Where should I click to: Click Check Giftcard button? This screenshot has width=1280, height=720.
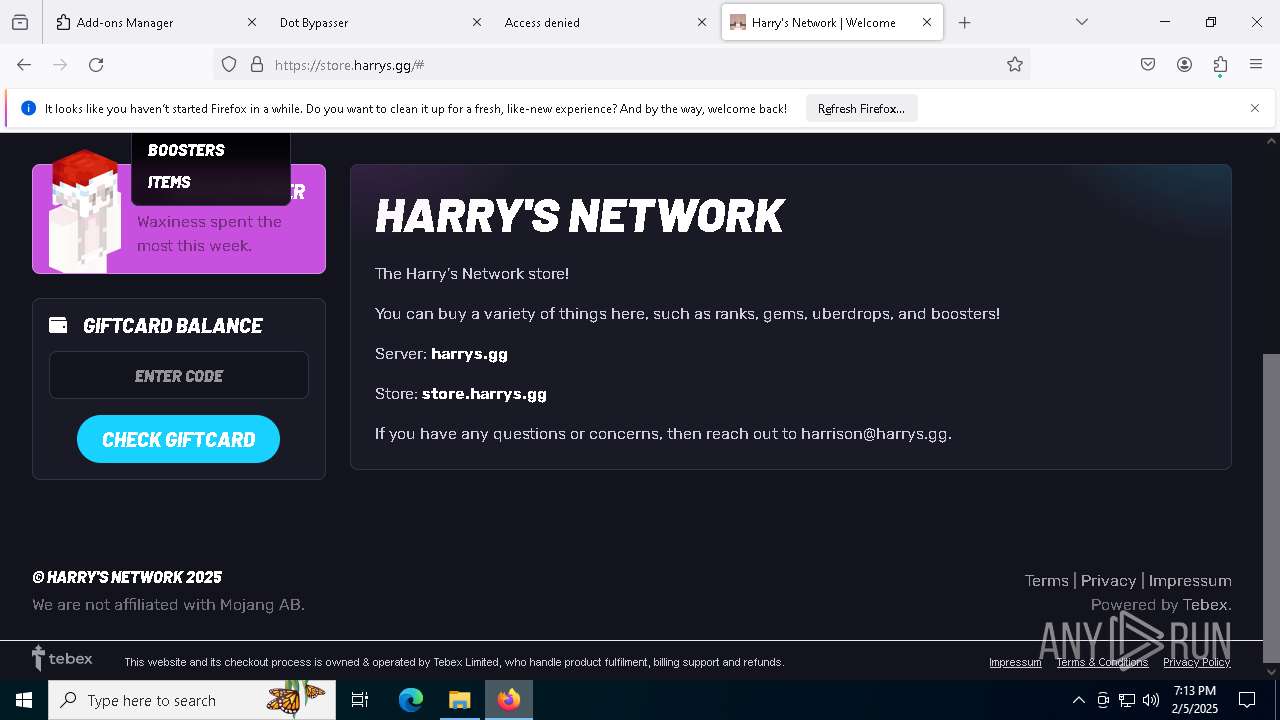point(178,439)
